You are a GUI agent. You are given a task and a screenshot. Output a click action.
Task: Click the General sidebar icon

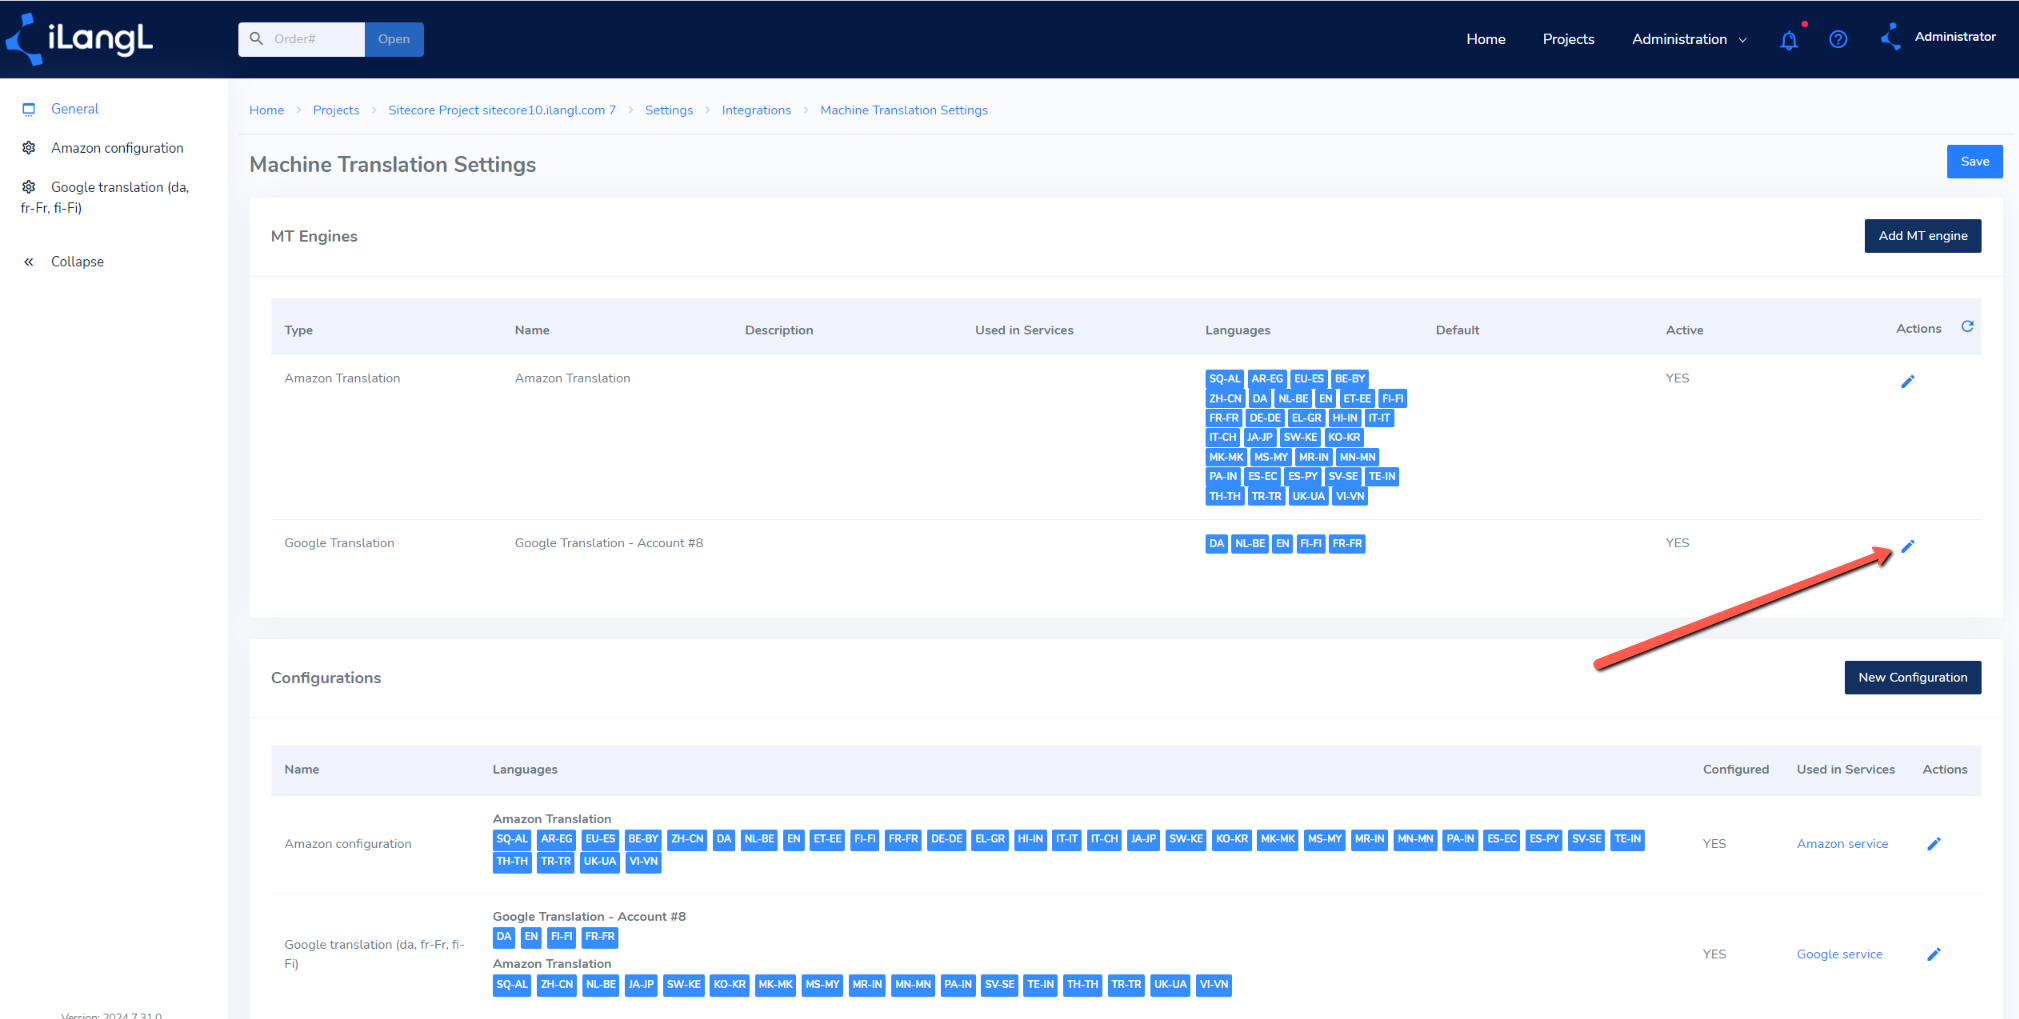coord(29,109)
